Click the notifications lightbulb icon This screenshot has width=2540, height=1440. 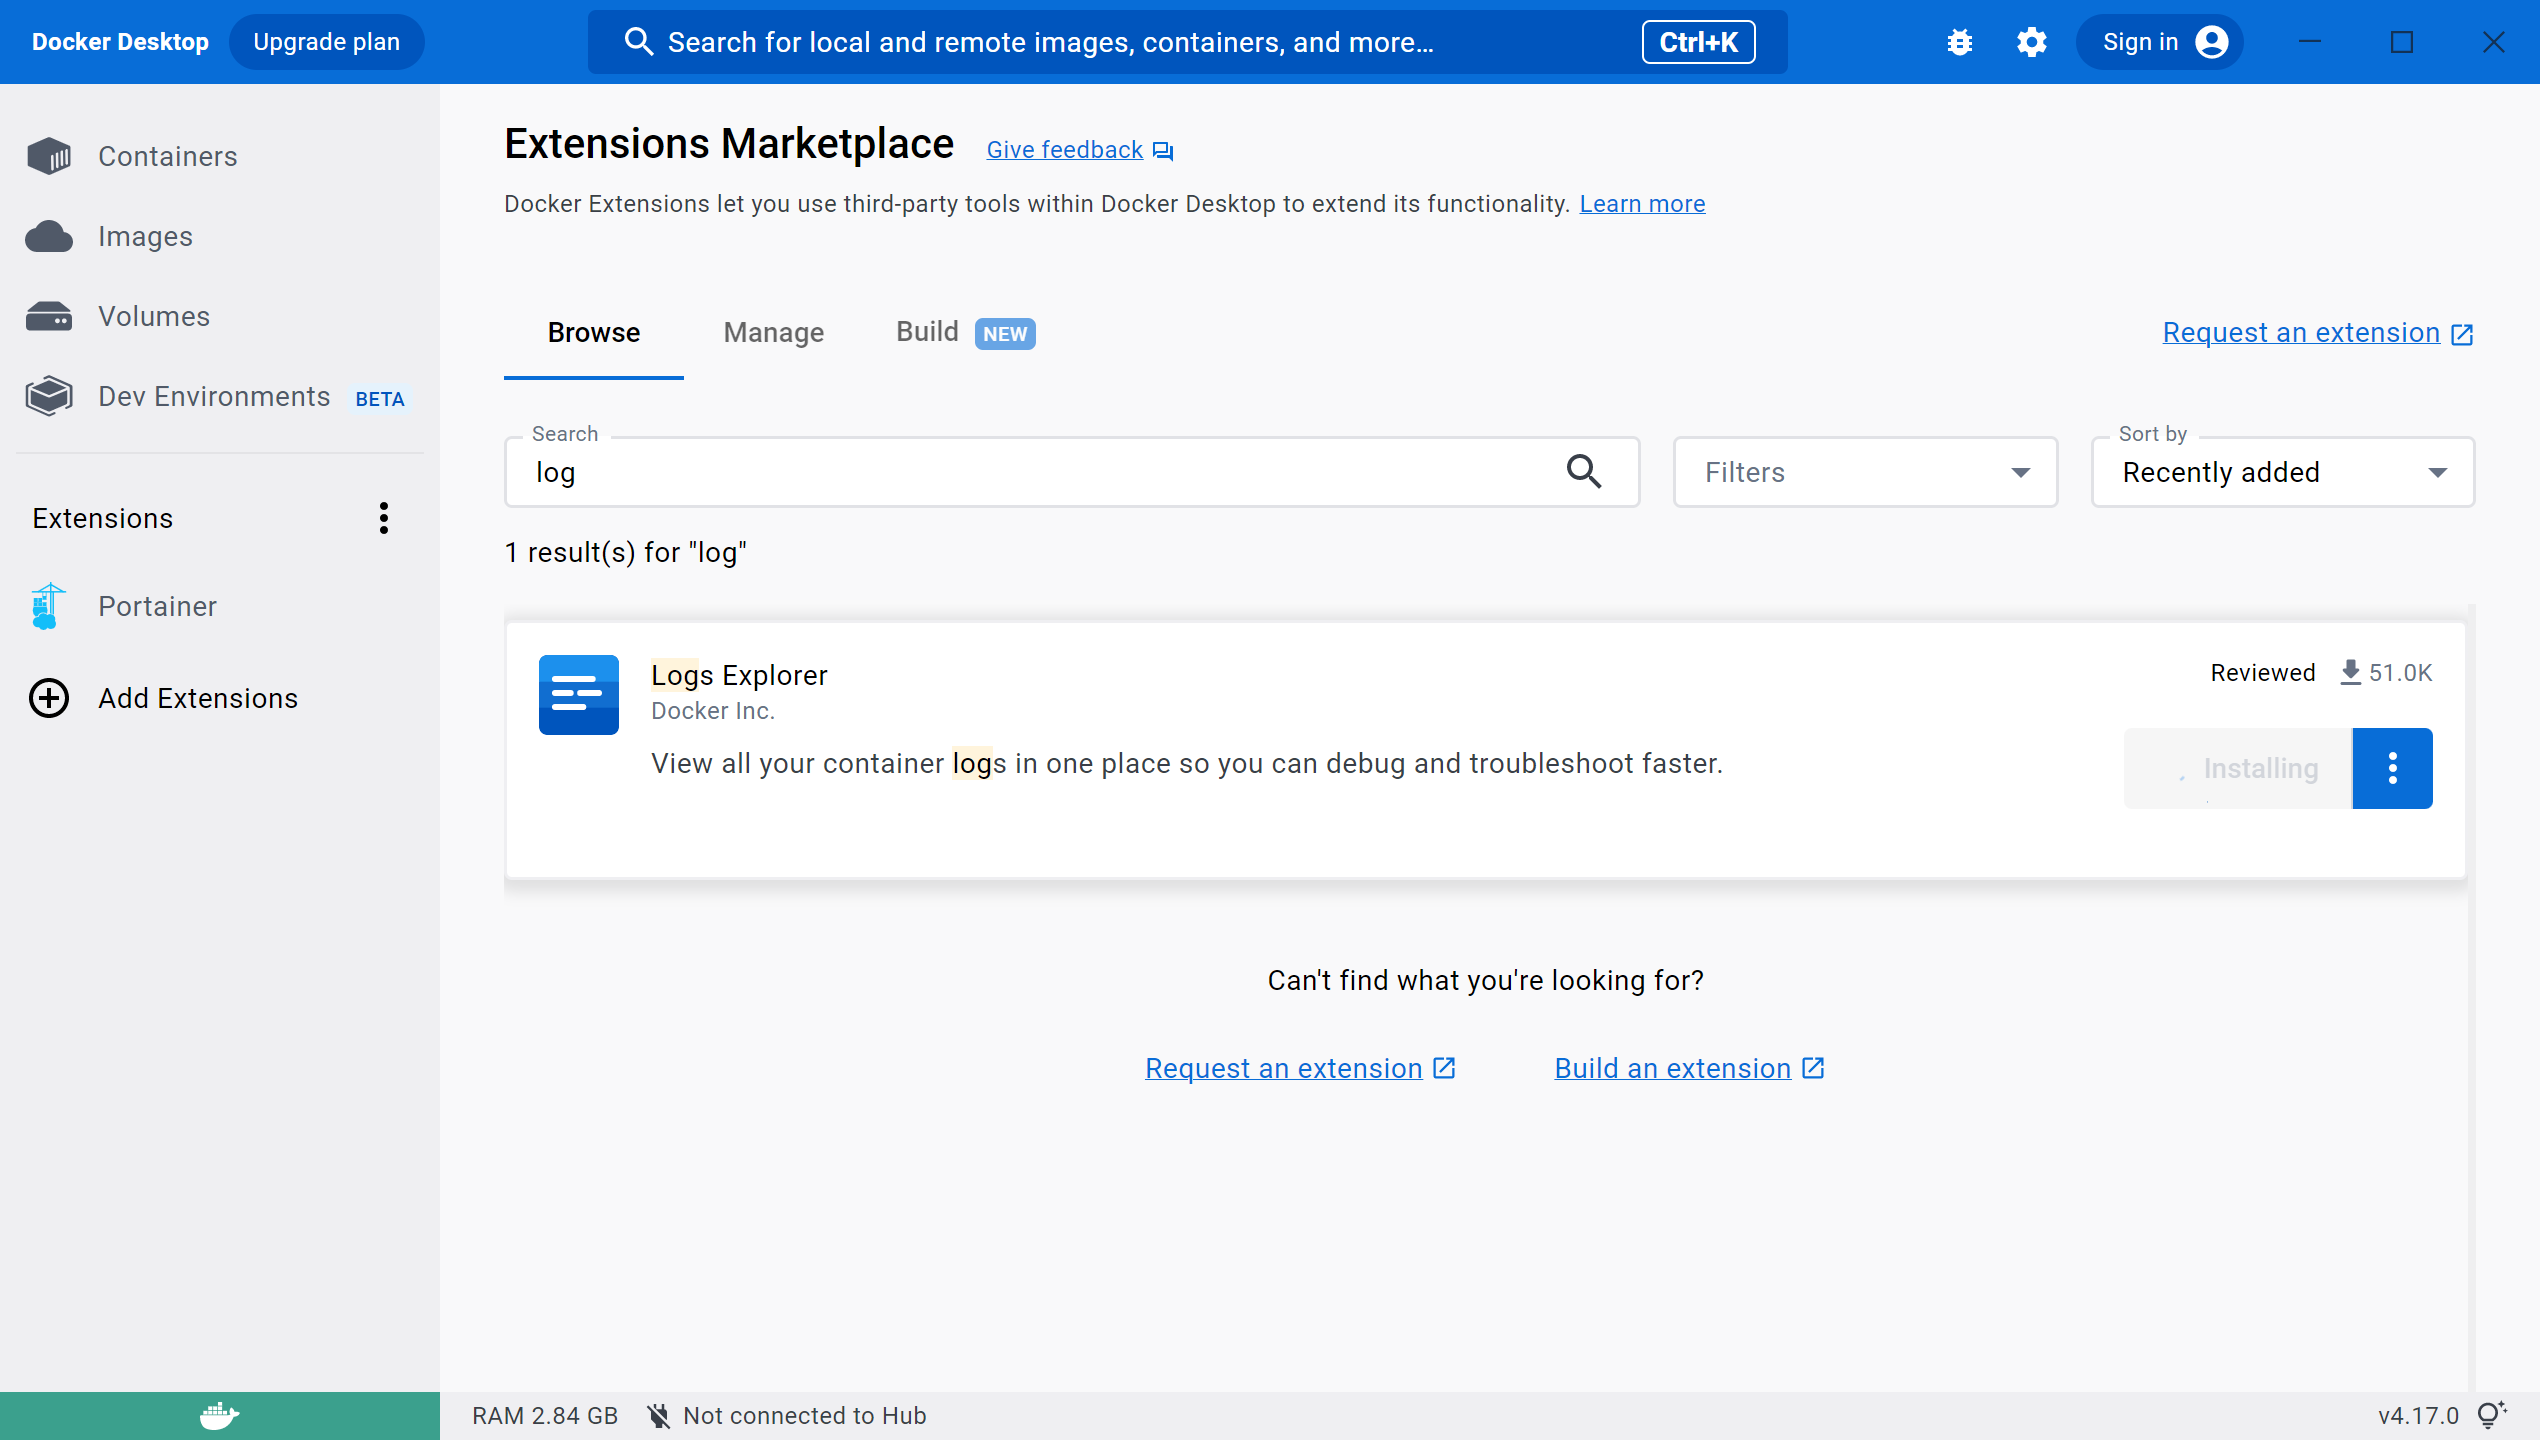coord(2490,1415)
